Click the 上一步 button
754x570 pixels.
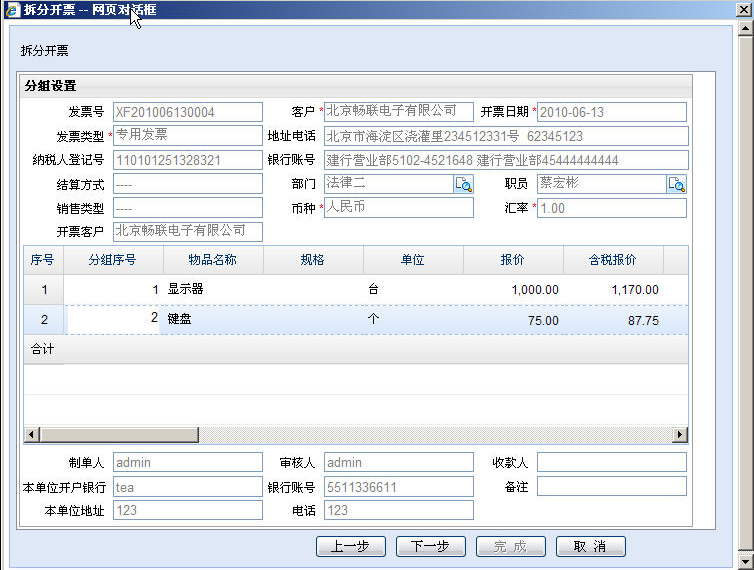pos(350,546)
